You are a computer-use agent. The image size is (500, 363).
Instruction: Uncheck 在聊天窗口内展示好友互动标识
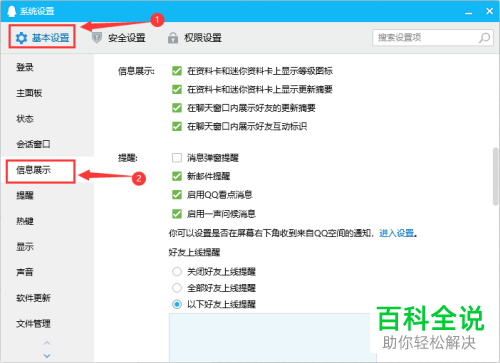pos(177,126)
